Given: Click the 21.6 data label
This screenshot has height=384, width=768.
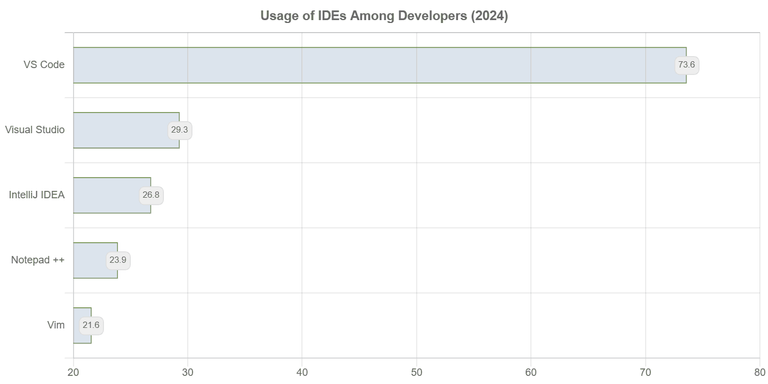Looking at the screenshot, I should 92,325.
